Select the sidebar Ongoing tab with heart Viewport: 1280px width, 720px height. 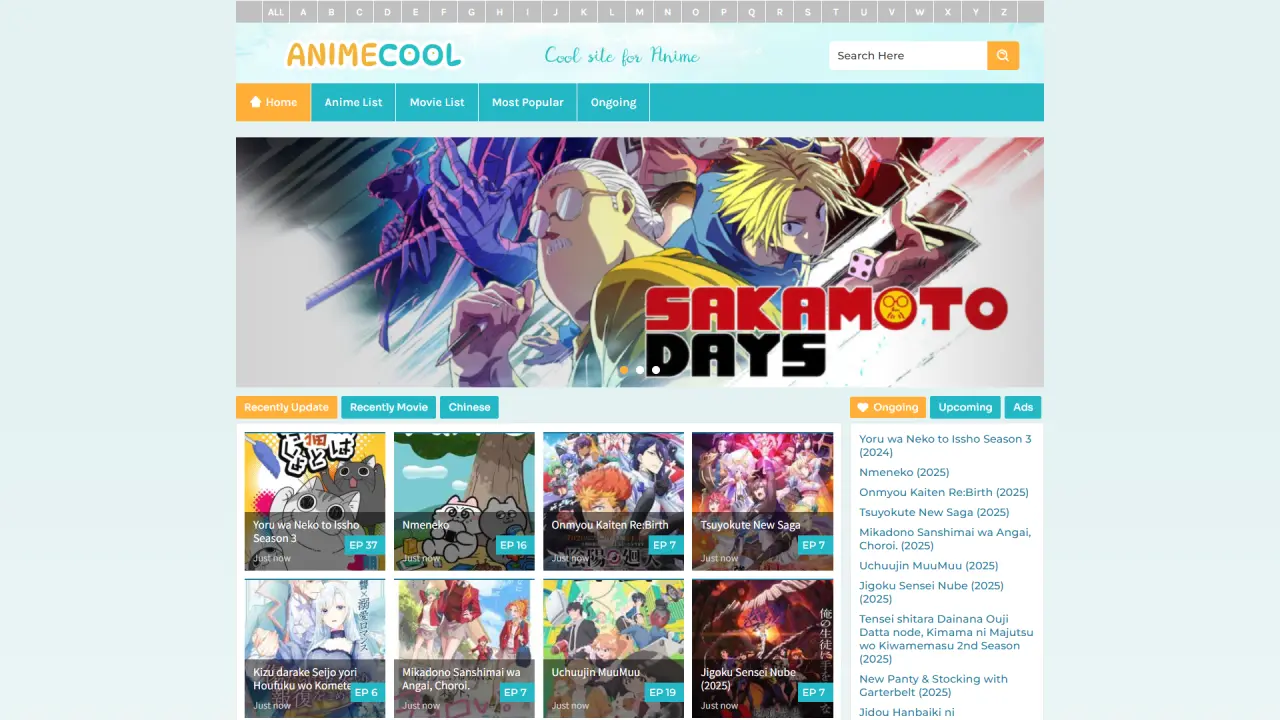(x=888, y=407)
